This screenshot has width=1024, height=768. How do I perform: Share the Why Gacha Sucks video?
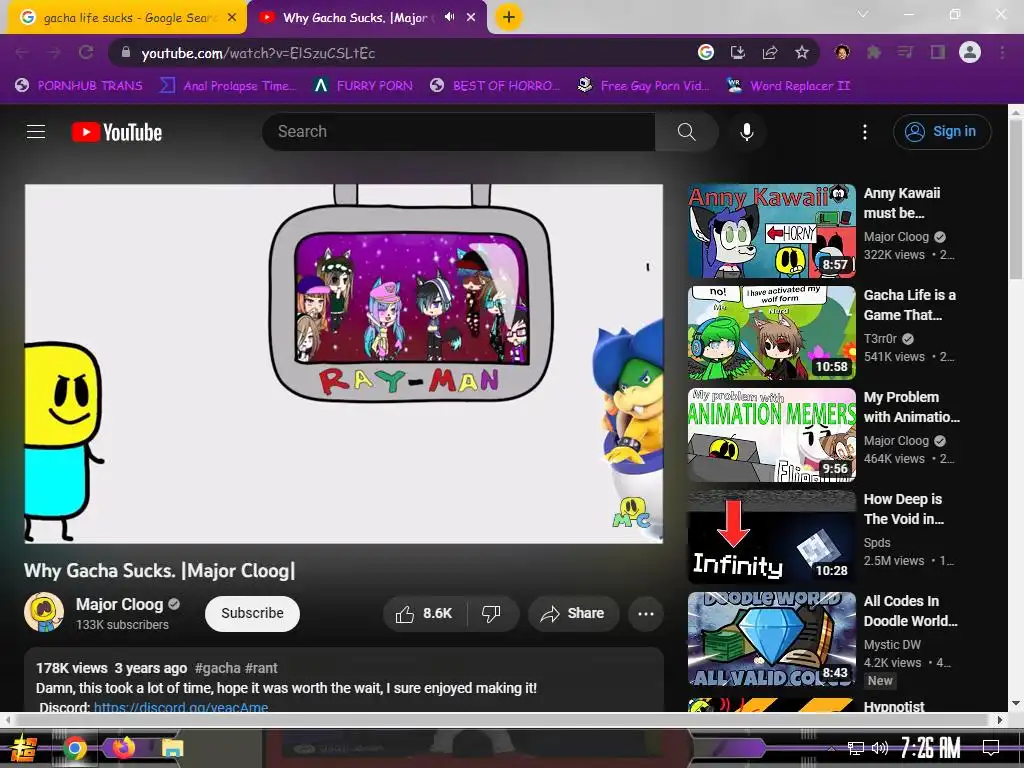pyautogui.click(x=573, y=613)
